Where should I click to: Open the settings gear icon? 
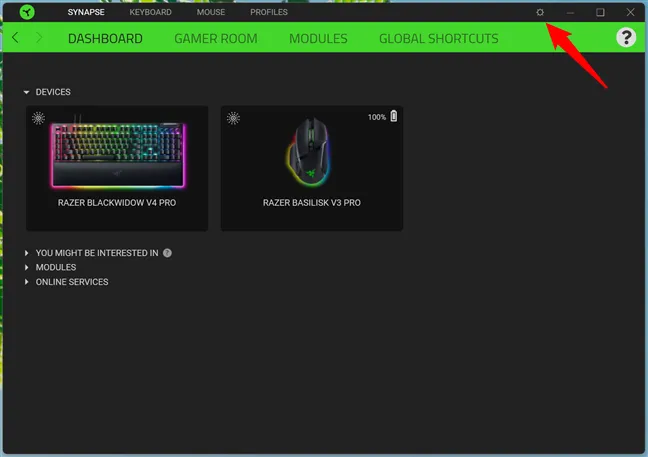click(540, 12)
